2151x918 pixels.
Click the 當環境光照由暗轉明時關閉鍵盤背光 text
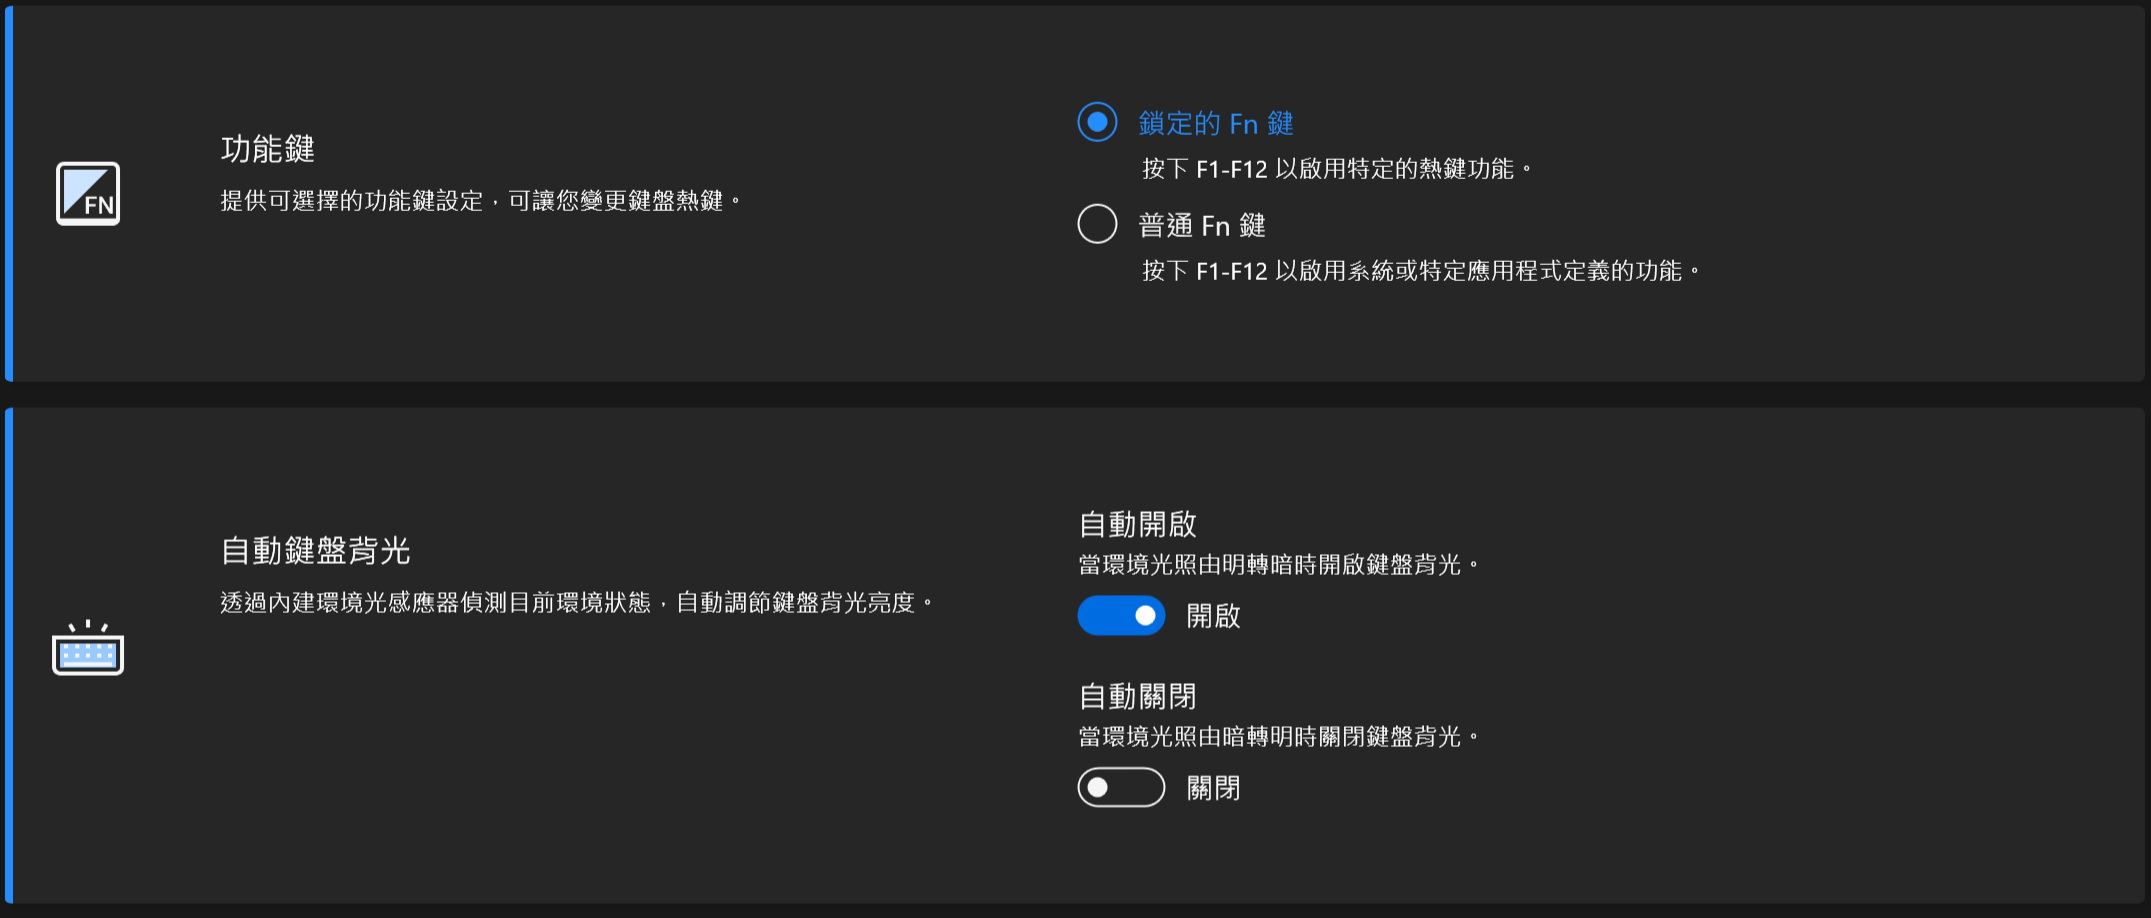pyautogui.click(x=1278, y=738)
